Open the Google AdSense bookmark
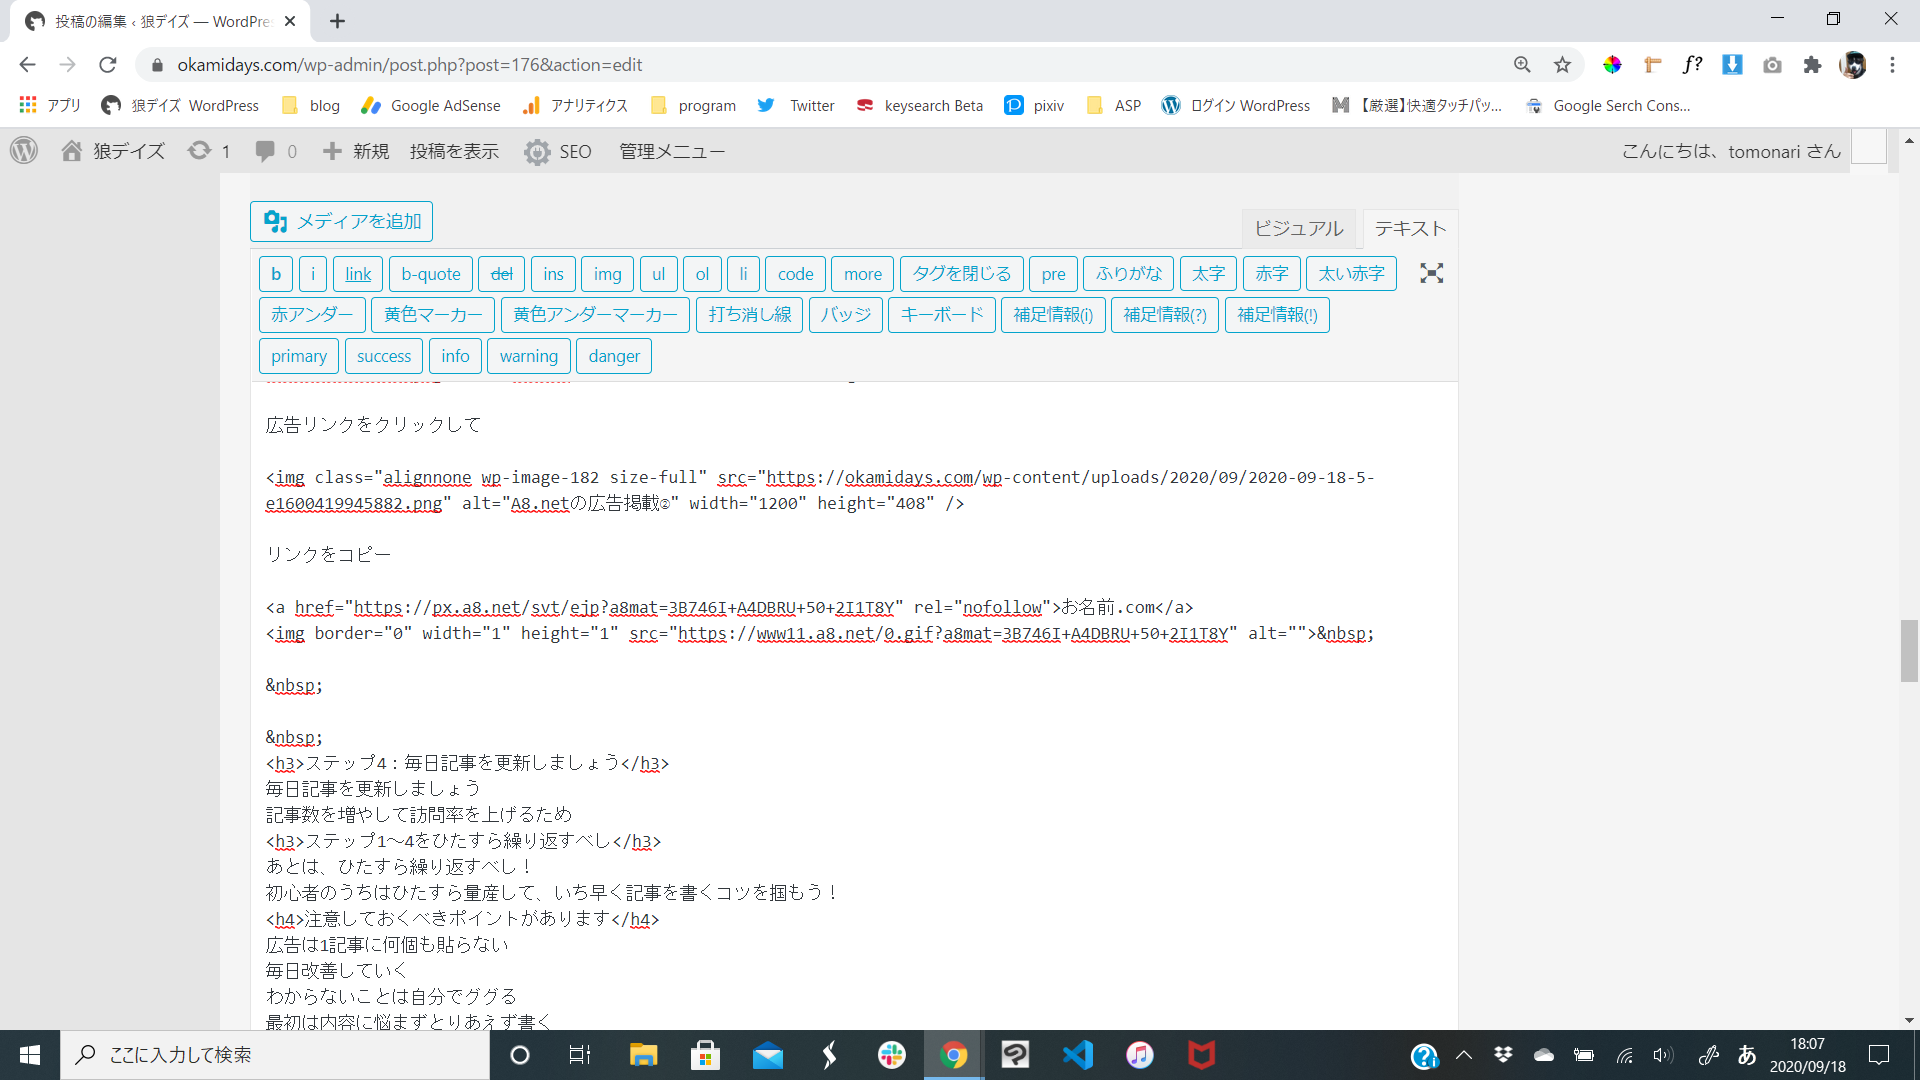The image size is (1920, 1080). (x=430, y=105)
